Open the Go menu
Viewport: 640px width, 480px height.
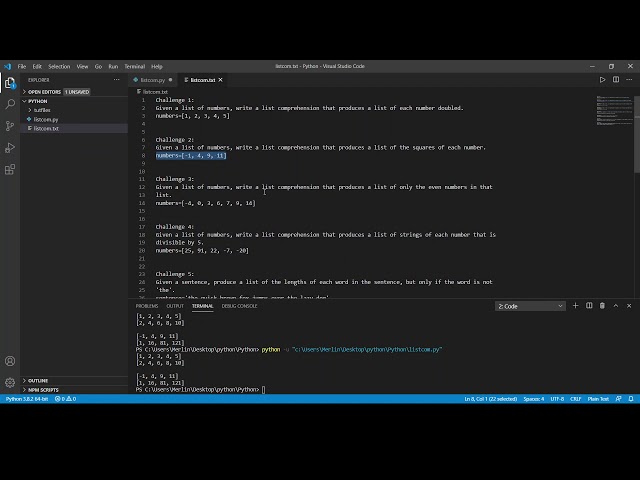click(98, 66)
